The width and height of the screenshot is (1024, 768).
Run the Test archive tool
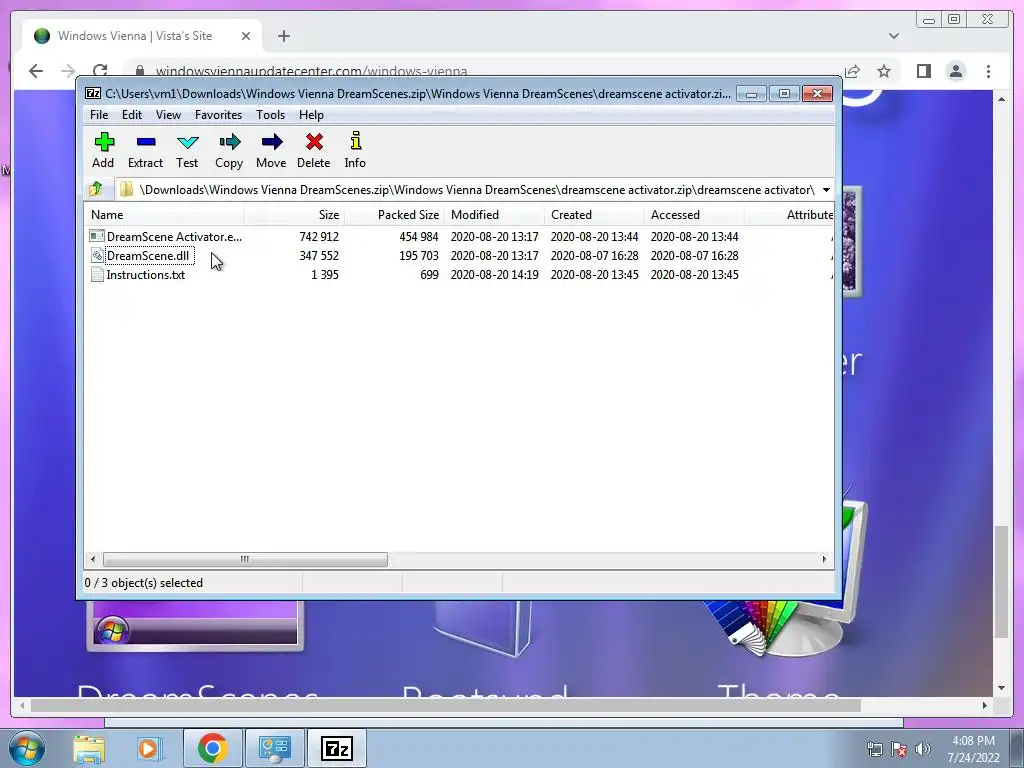[x=187, y=150]
